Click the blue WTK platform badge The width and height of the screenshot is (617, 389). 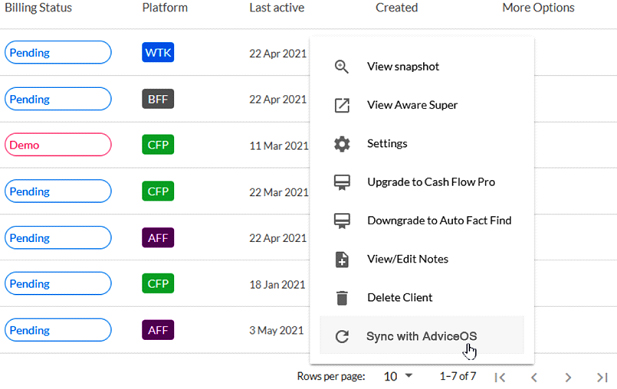pos(158,52)
